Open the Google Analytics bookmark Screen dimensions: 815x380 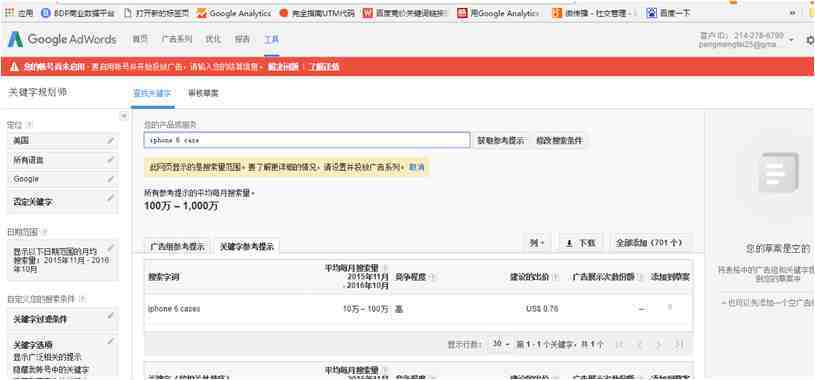pyautogui.click(x=234, y=14)
